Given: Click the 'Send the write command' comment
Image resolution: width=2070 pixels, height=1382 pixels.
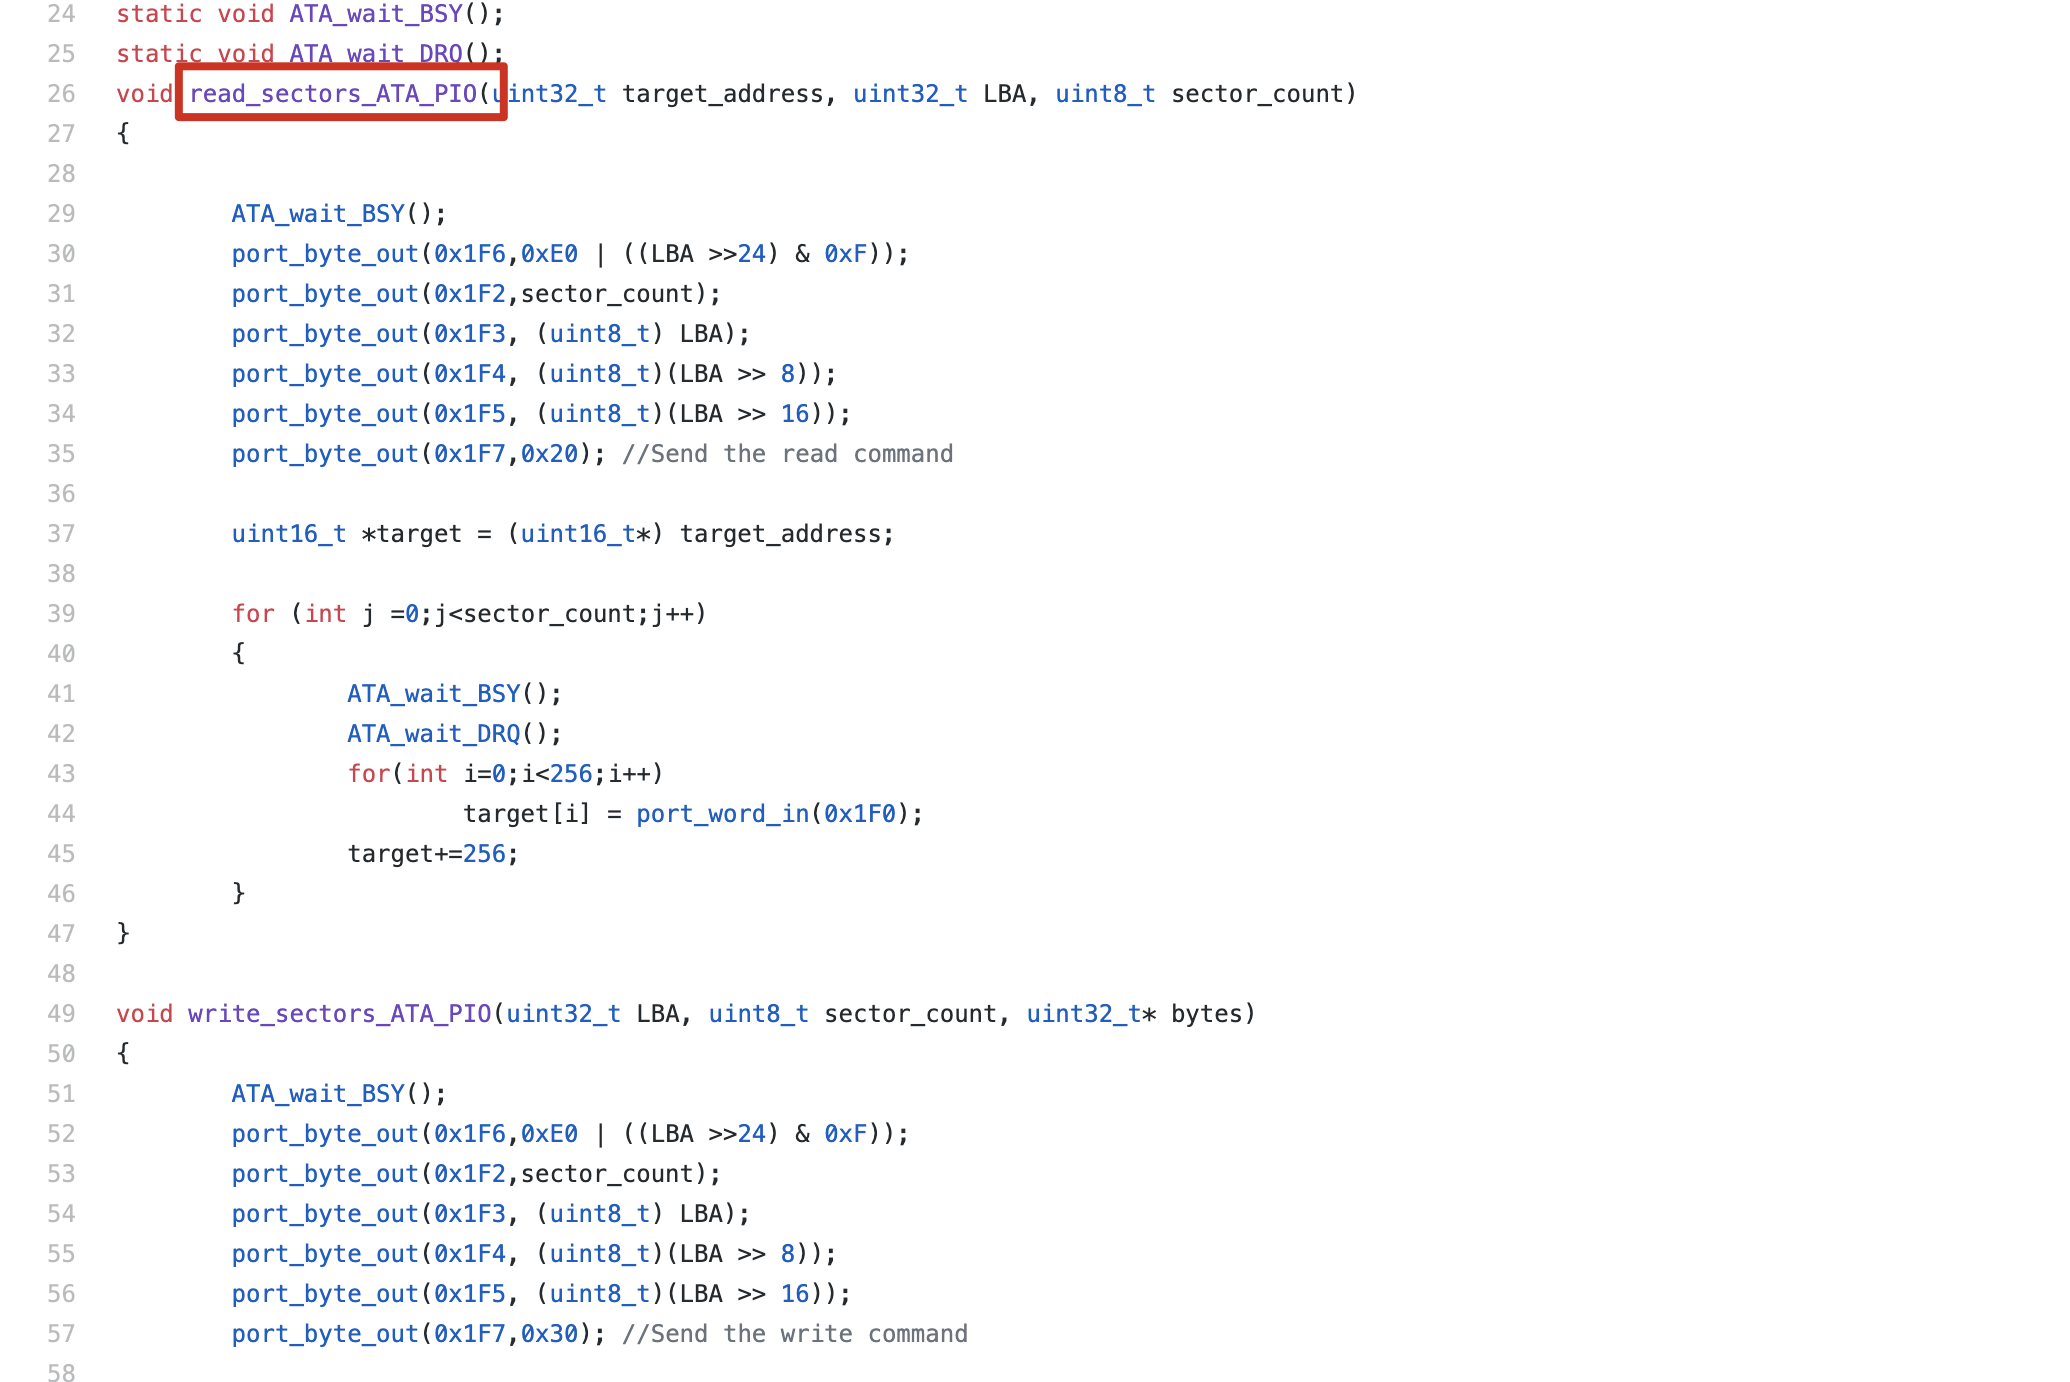Looking at the screenshot, I should click(794, 1333).
